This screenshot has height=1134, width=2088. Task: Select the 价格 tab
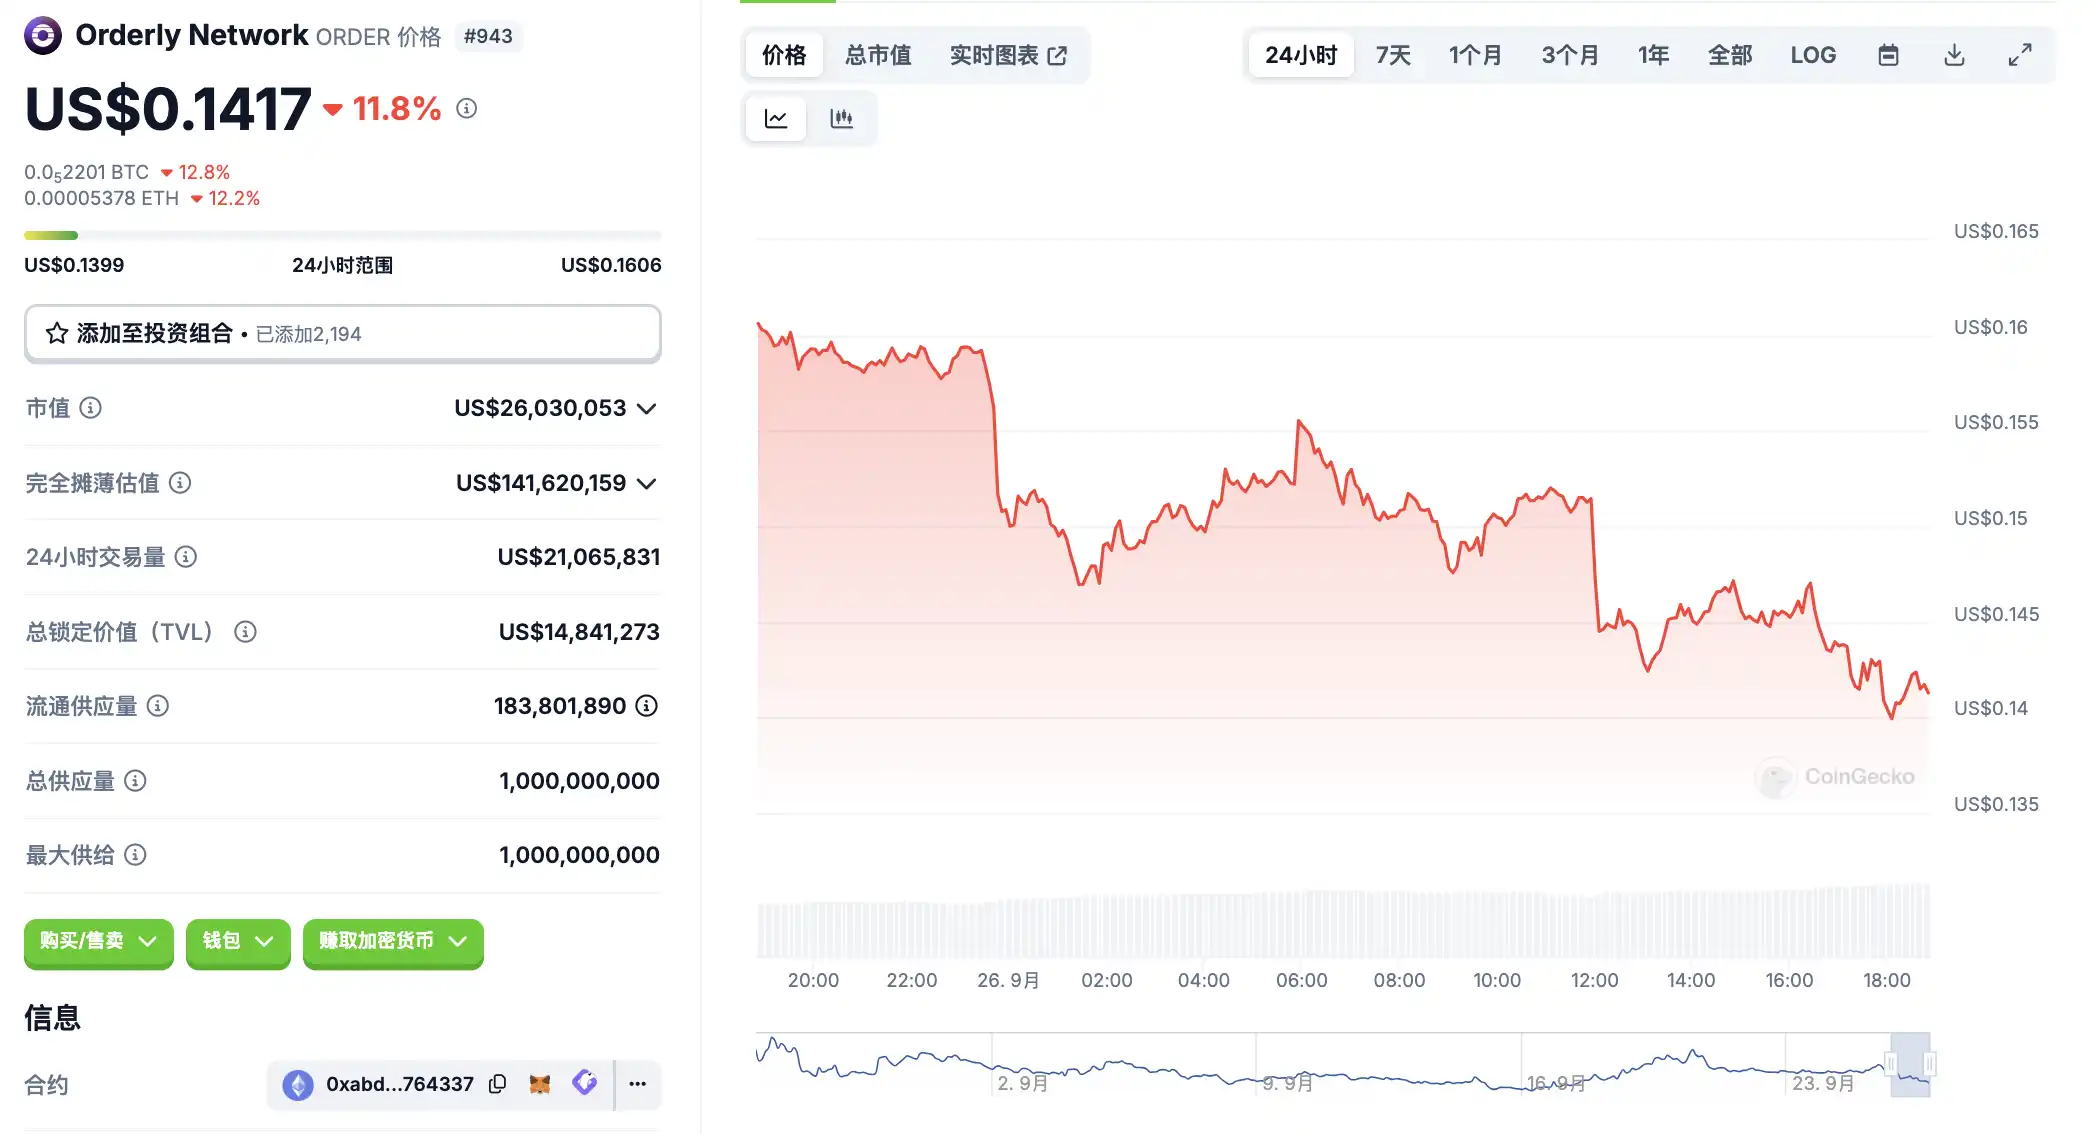(x=784, y=55)
